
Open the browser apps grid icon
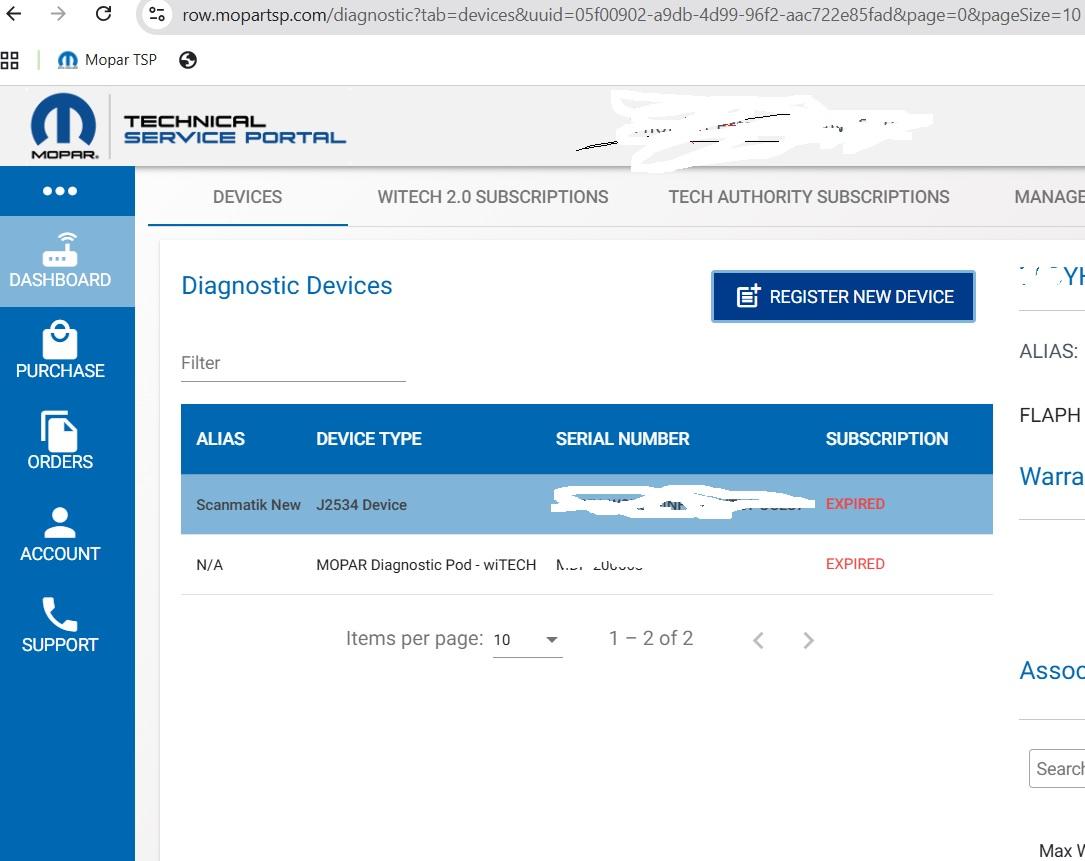tap(10, 60)
